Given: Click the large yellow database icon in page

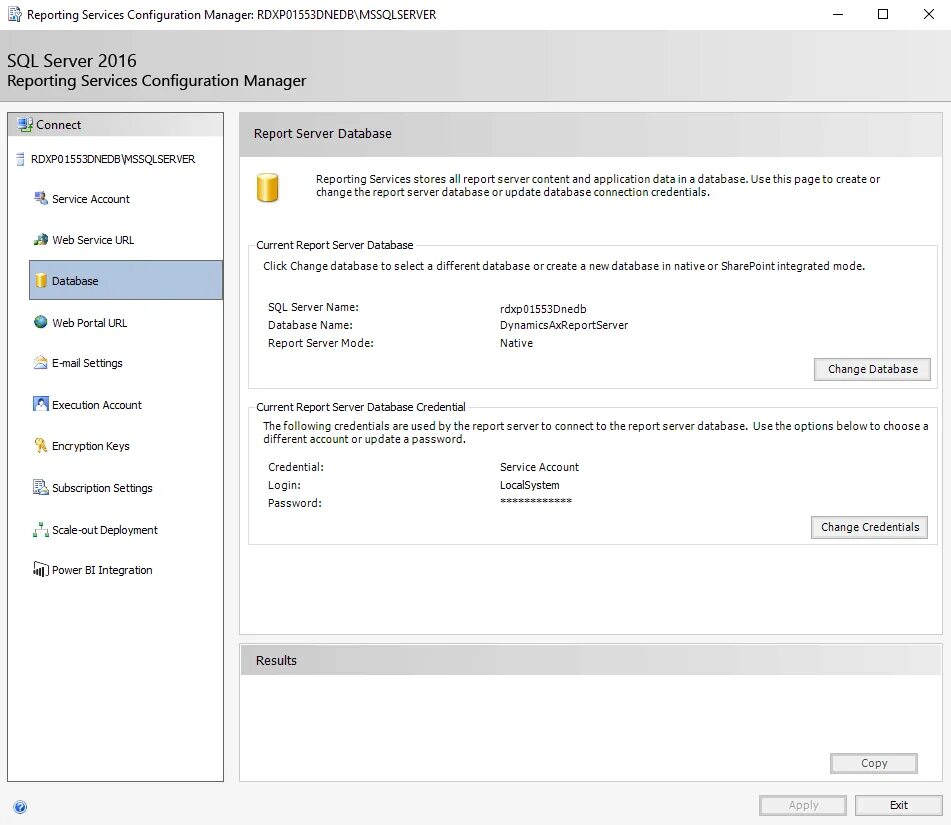Looking at the screenshot, I should tap(267, 187).
